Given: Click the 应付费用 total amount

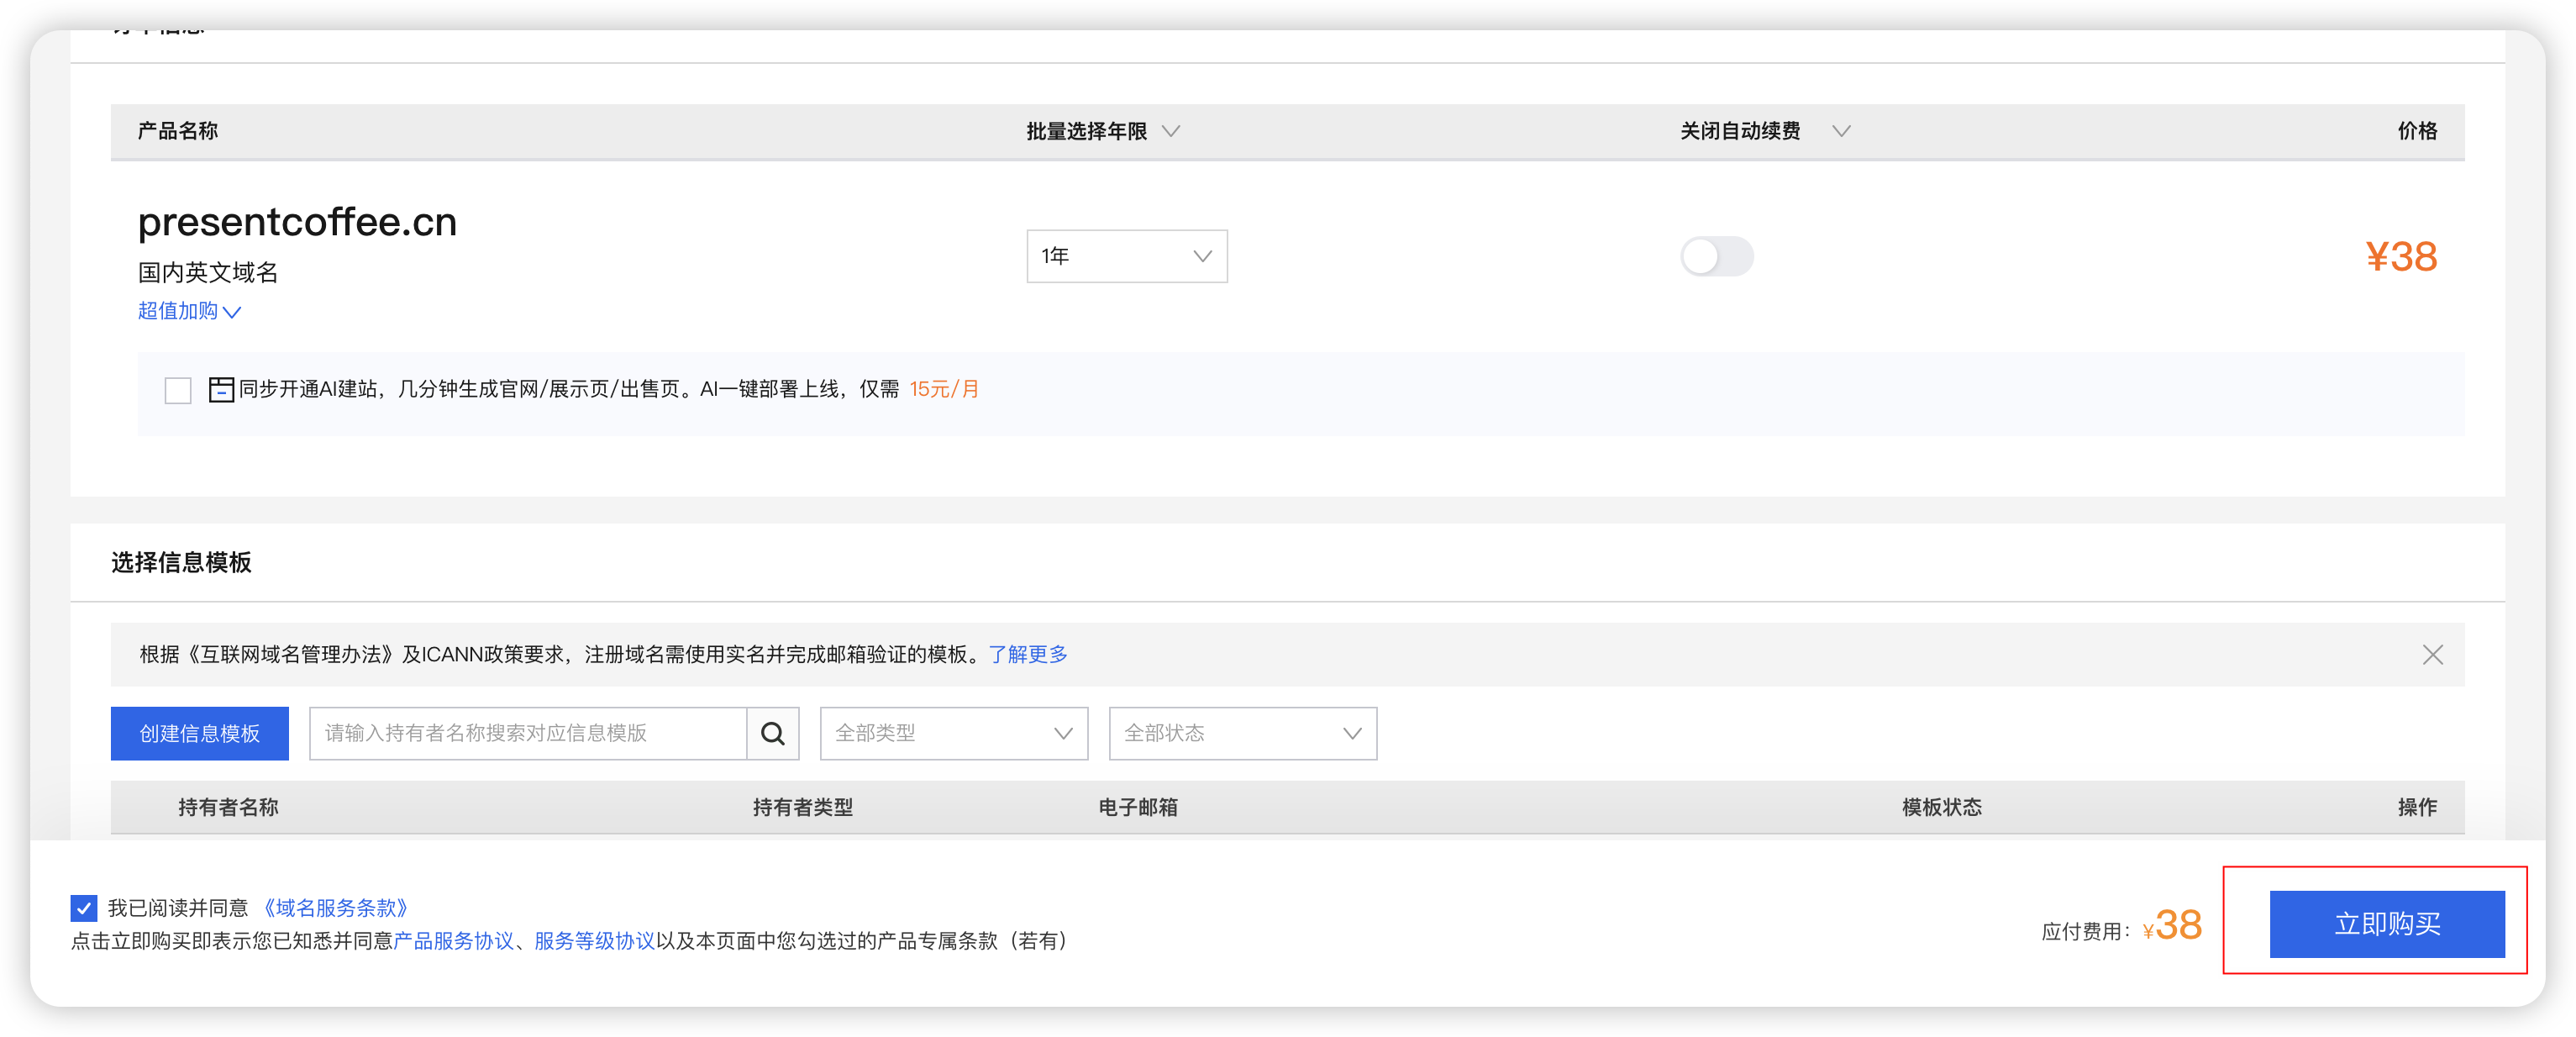Looking at the screenshot, I should [2171, 925].
